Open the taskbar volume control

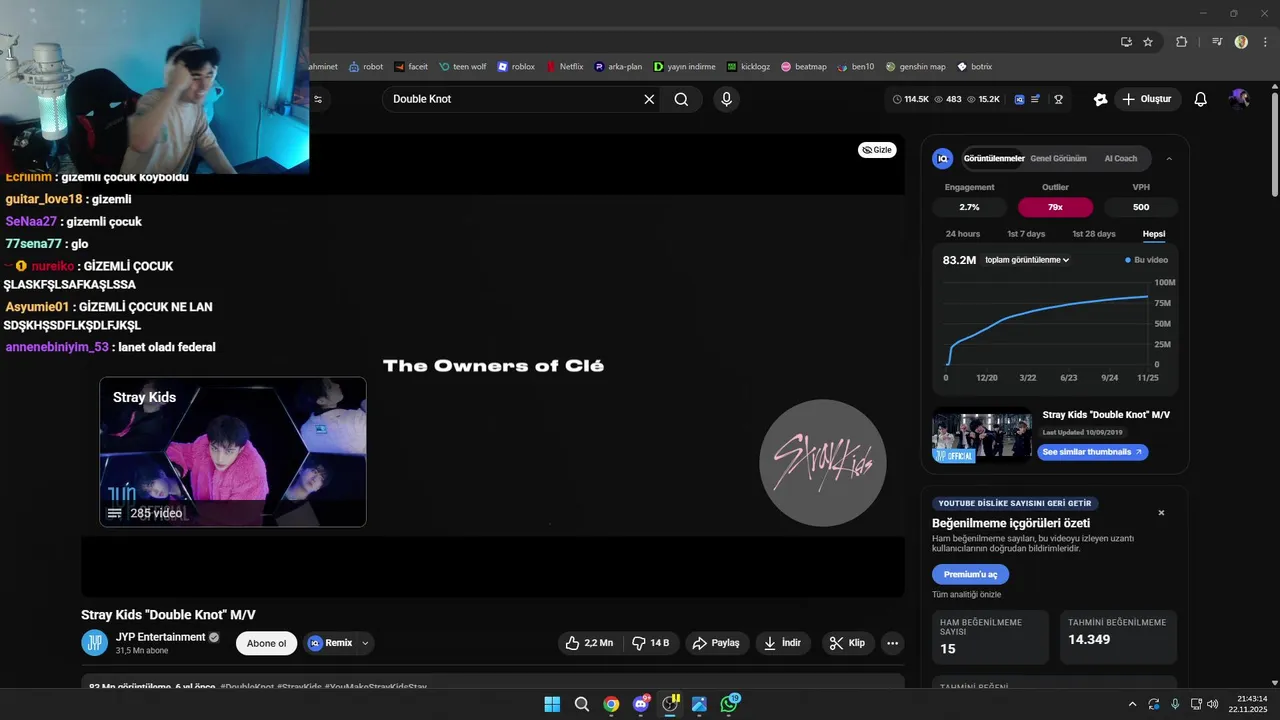point(1212,704)
